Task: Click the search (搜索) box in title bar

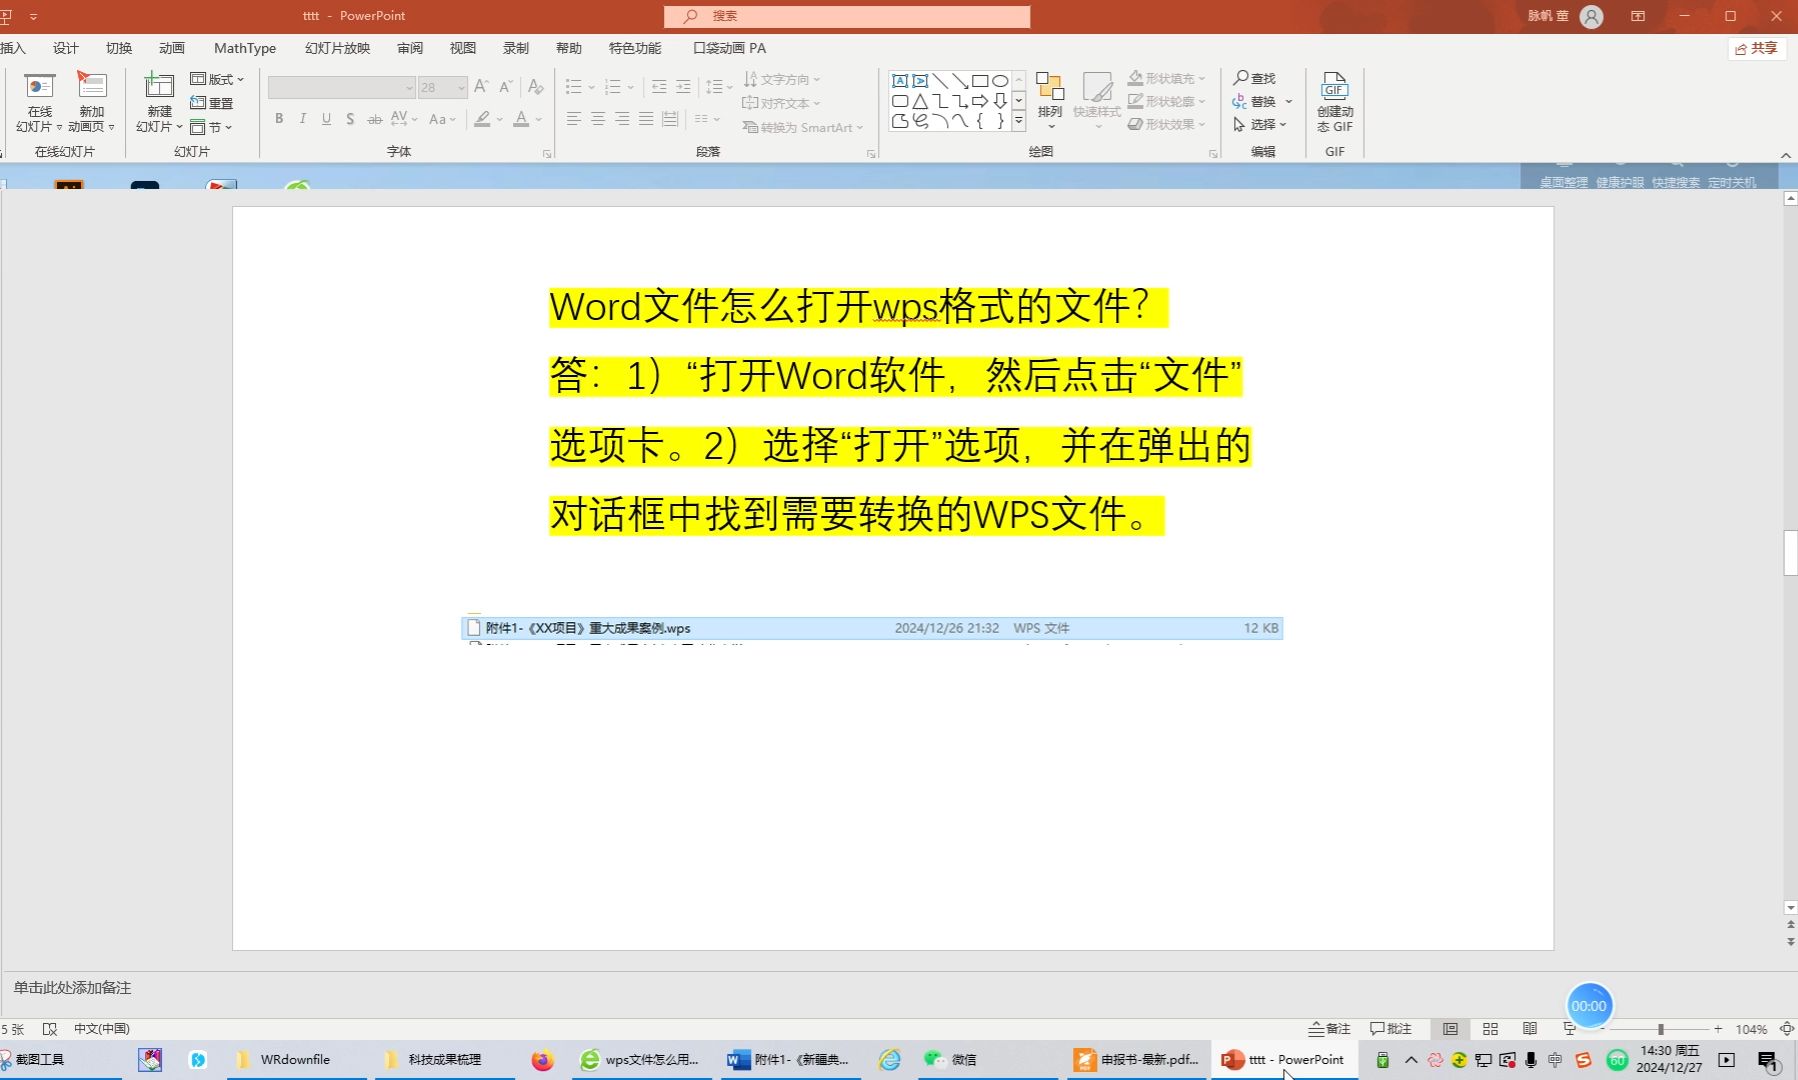Action: coord(847,16)
